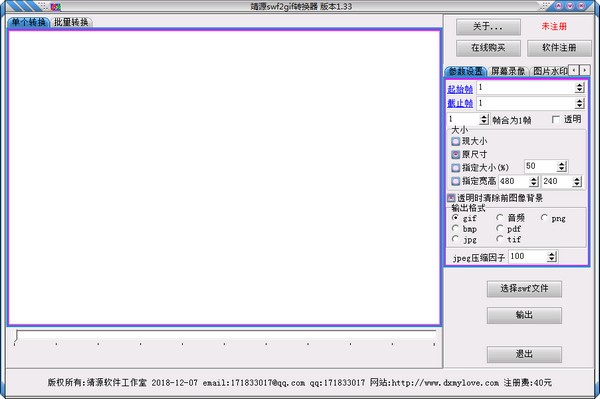The width and height of the screenshot is (600, 399).
Task: Minimize the window from title bar
Action: (559, 6)
